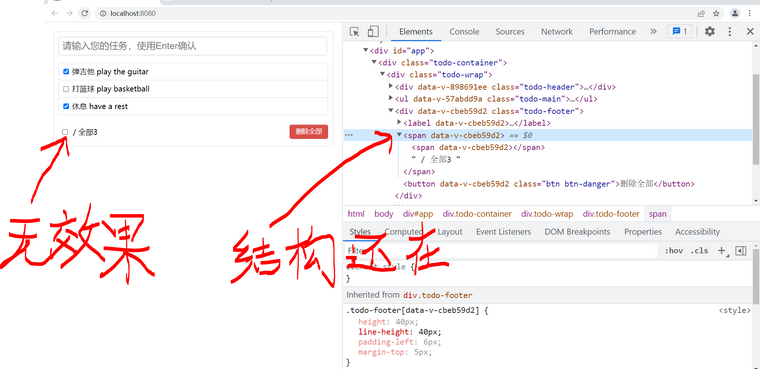The width and height of the screenshot is (760, 369).
Task: Uncheck the 弹吉他 play the guitar task
Action: pyautogui.click(x=66, y=72)
